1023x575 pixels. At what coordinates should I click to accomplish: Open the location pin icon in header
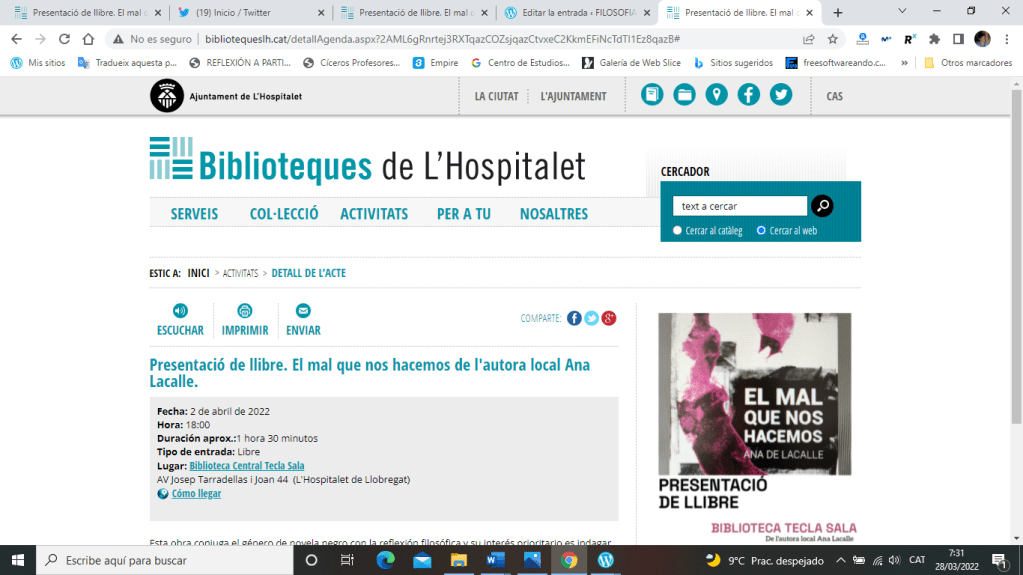pos(716,95)
